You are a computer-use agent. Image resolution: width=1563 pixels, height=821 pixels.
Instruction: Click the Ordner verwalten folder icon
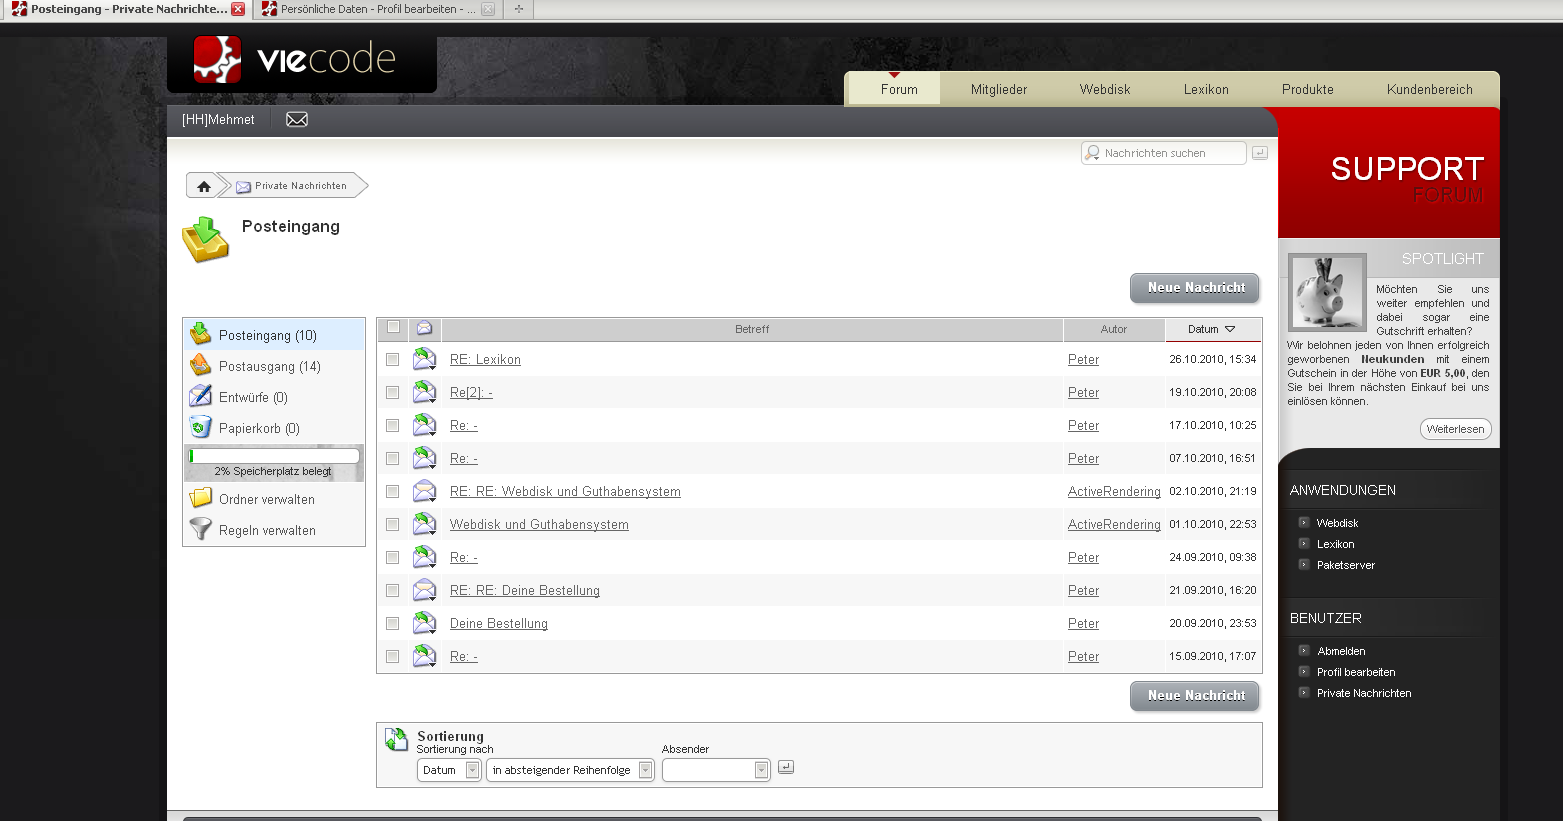point(201,498)
